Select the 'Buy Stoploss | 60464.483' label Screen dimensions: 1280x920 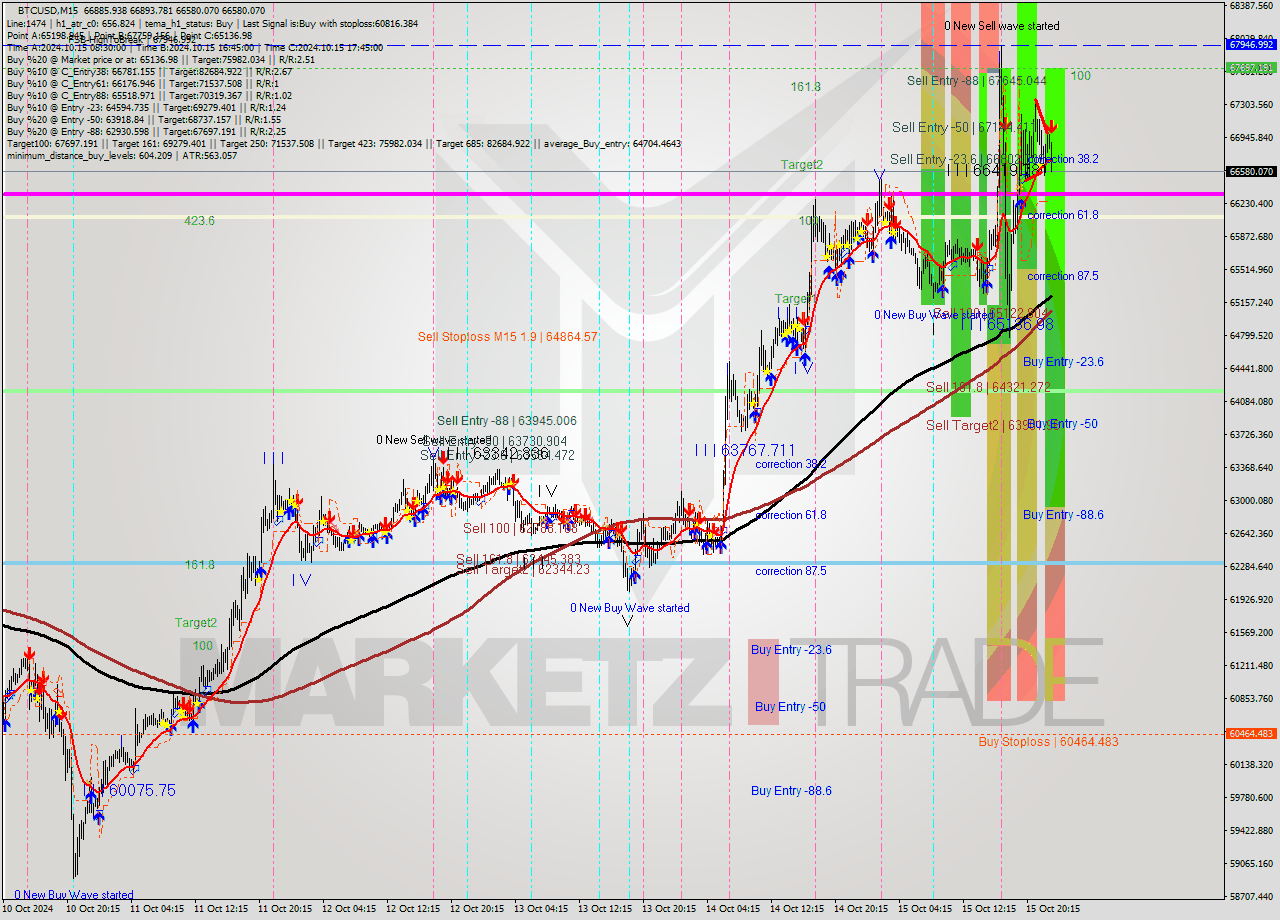click(1048, 742)
